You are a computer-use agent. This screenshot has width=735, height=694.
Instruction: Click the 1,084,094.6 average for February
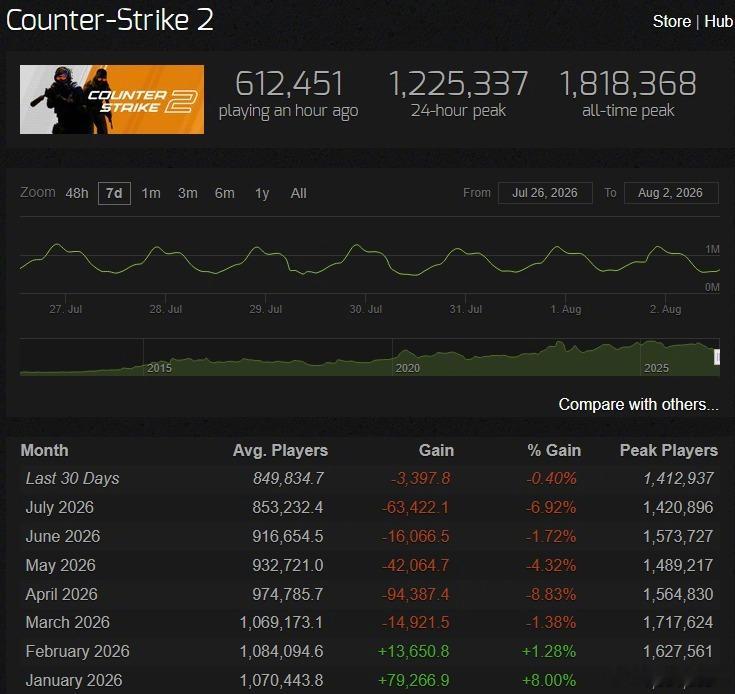pos(281,651)
